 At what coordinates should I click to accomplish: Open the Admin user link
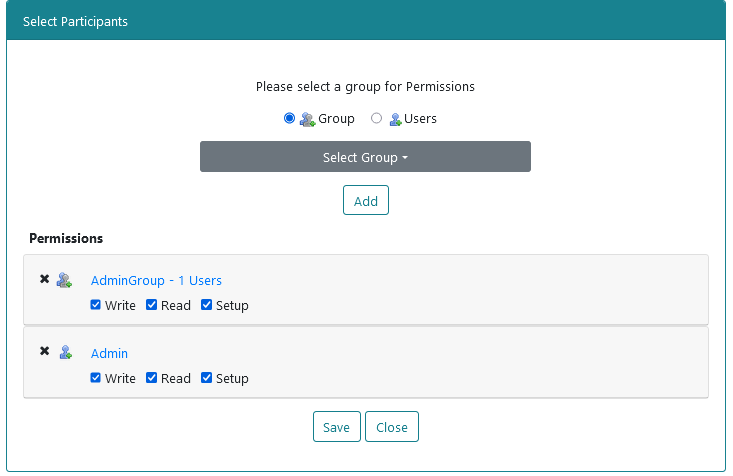[109, 353]
